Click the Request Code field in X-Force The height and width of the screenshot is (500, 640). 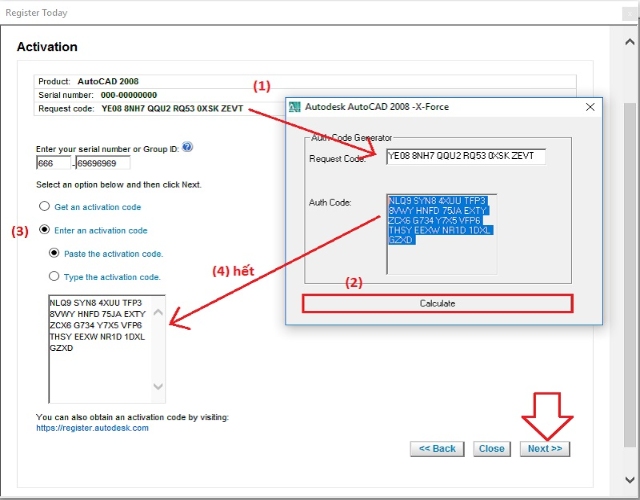[x=466, y=156]
